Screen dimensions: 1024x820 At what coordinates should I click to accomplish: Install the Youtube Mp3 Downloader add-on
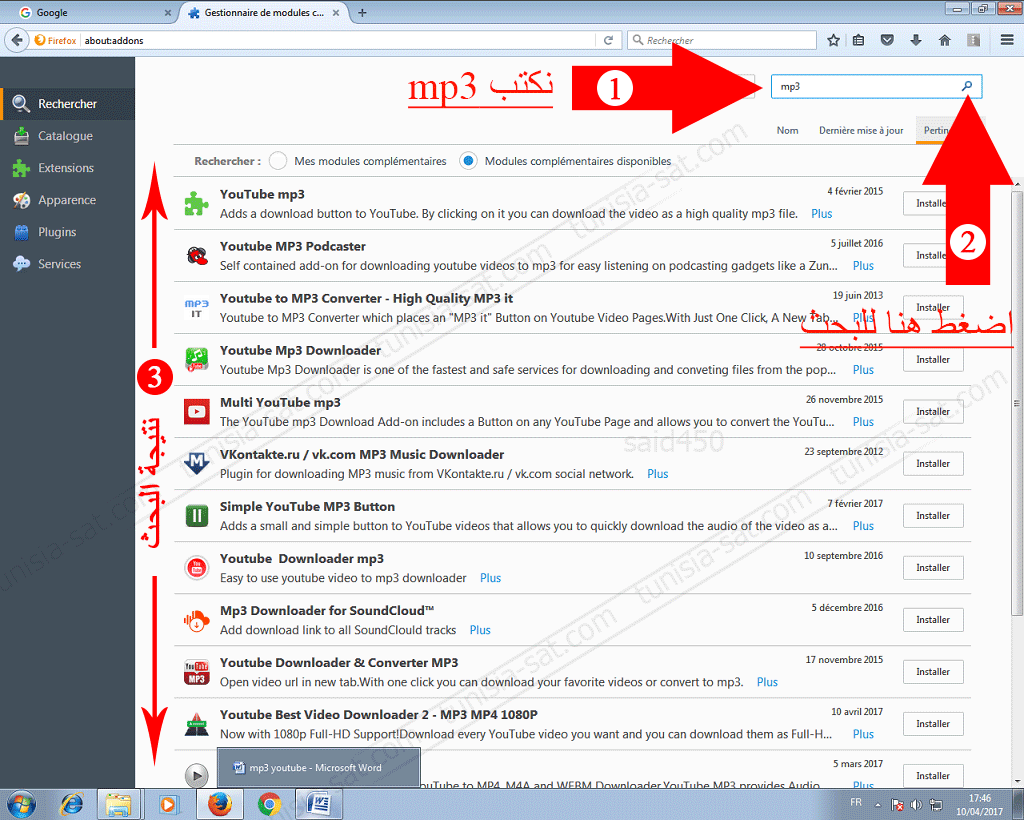pyautogui.click(x=933, y=360)
